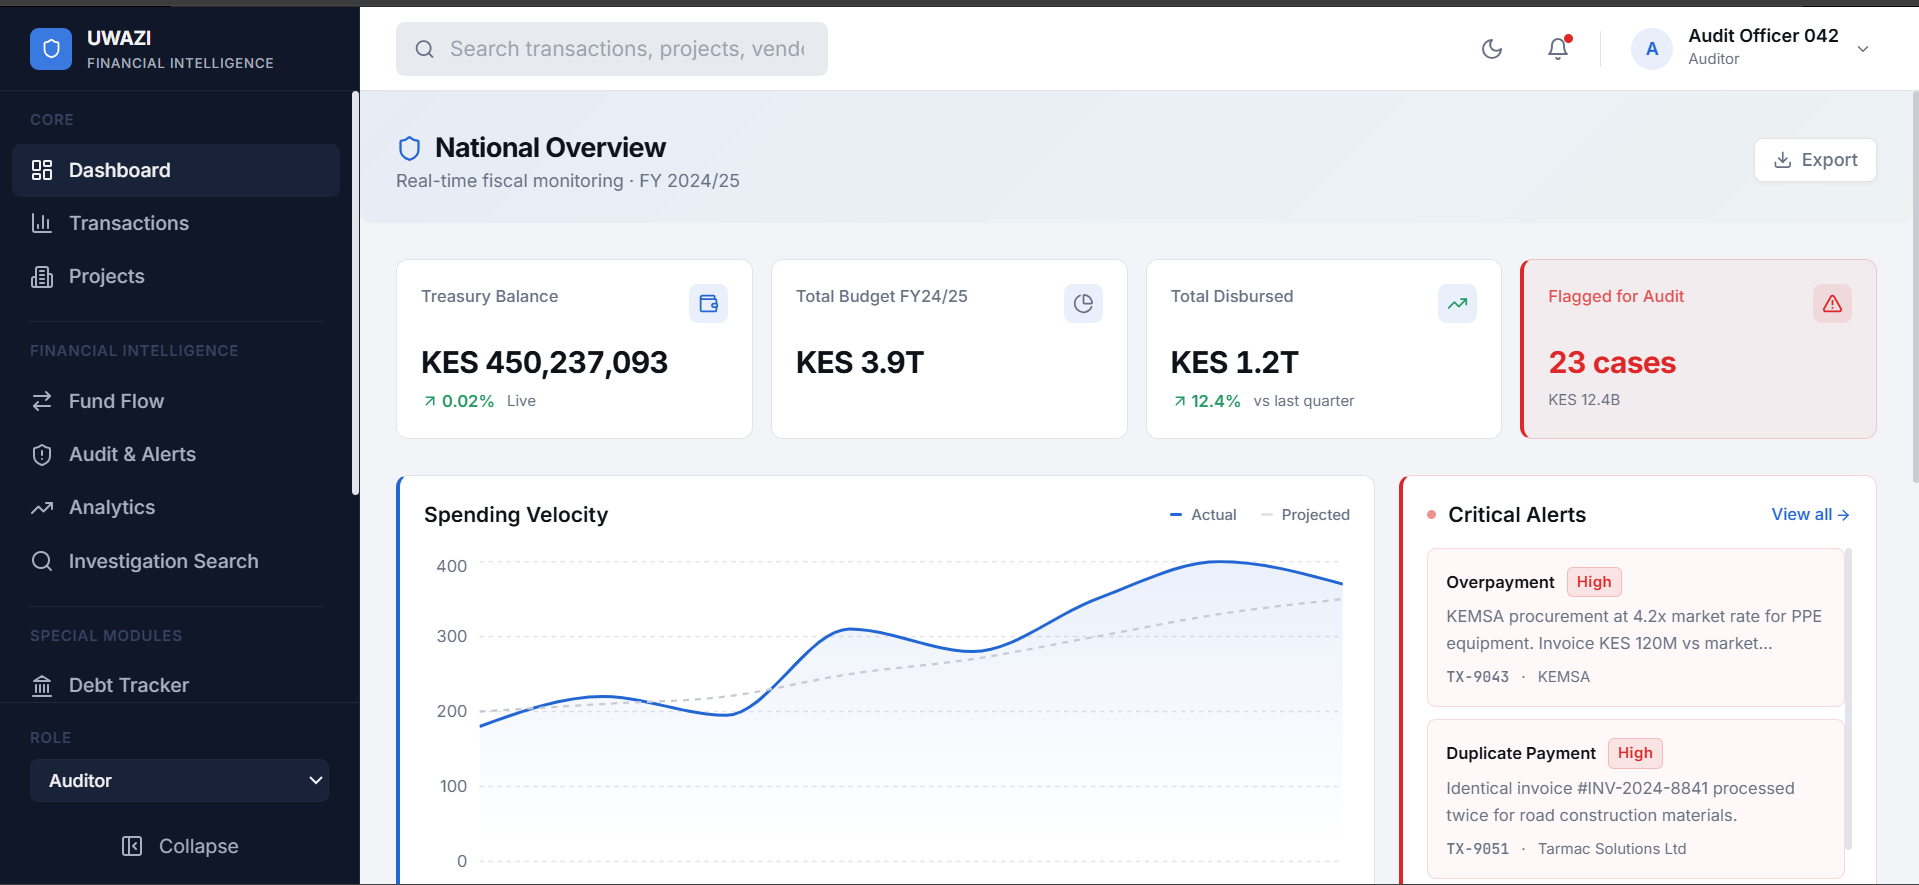
Task: Toggle the Projected legend series
Action: point(1306,515)
